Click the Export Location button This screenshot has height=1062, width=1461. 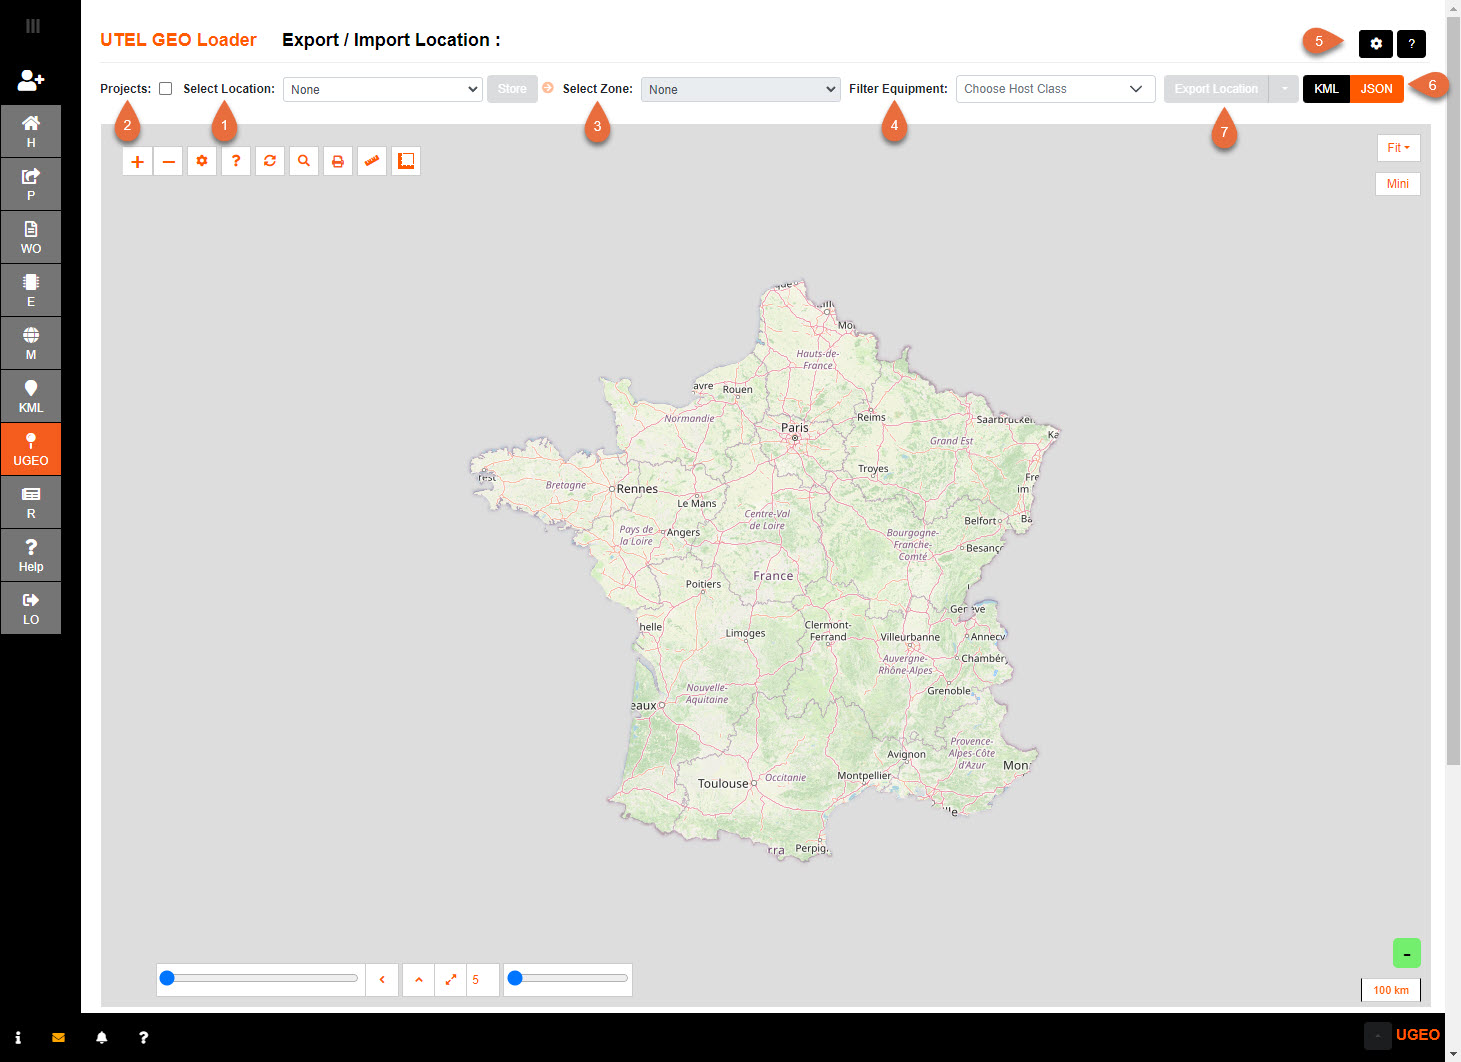click(x=1216, y=89)
